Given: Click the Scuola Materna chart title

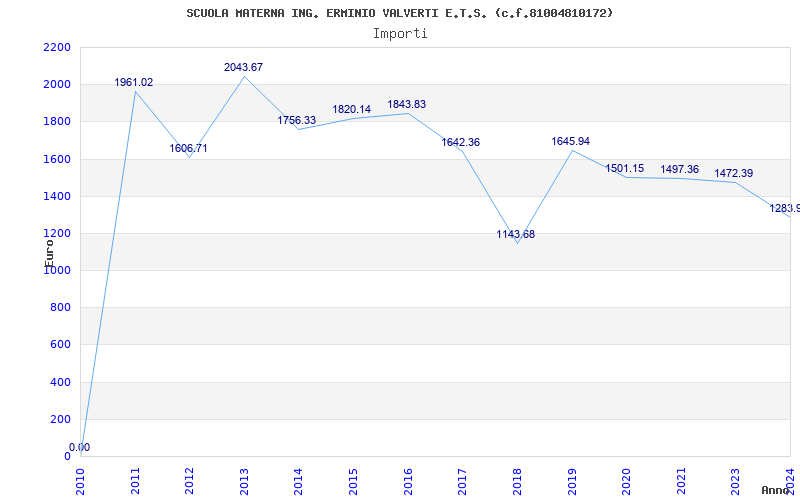Looking at the screenshot, I should point(400,13).
